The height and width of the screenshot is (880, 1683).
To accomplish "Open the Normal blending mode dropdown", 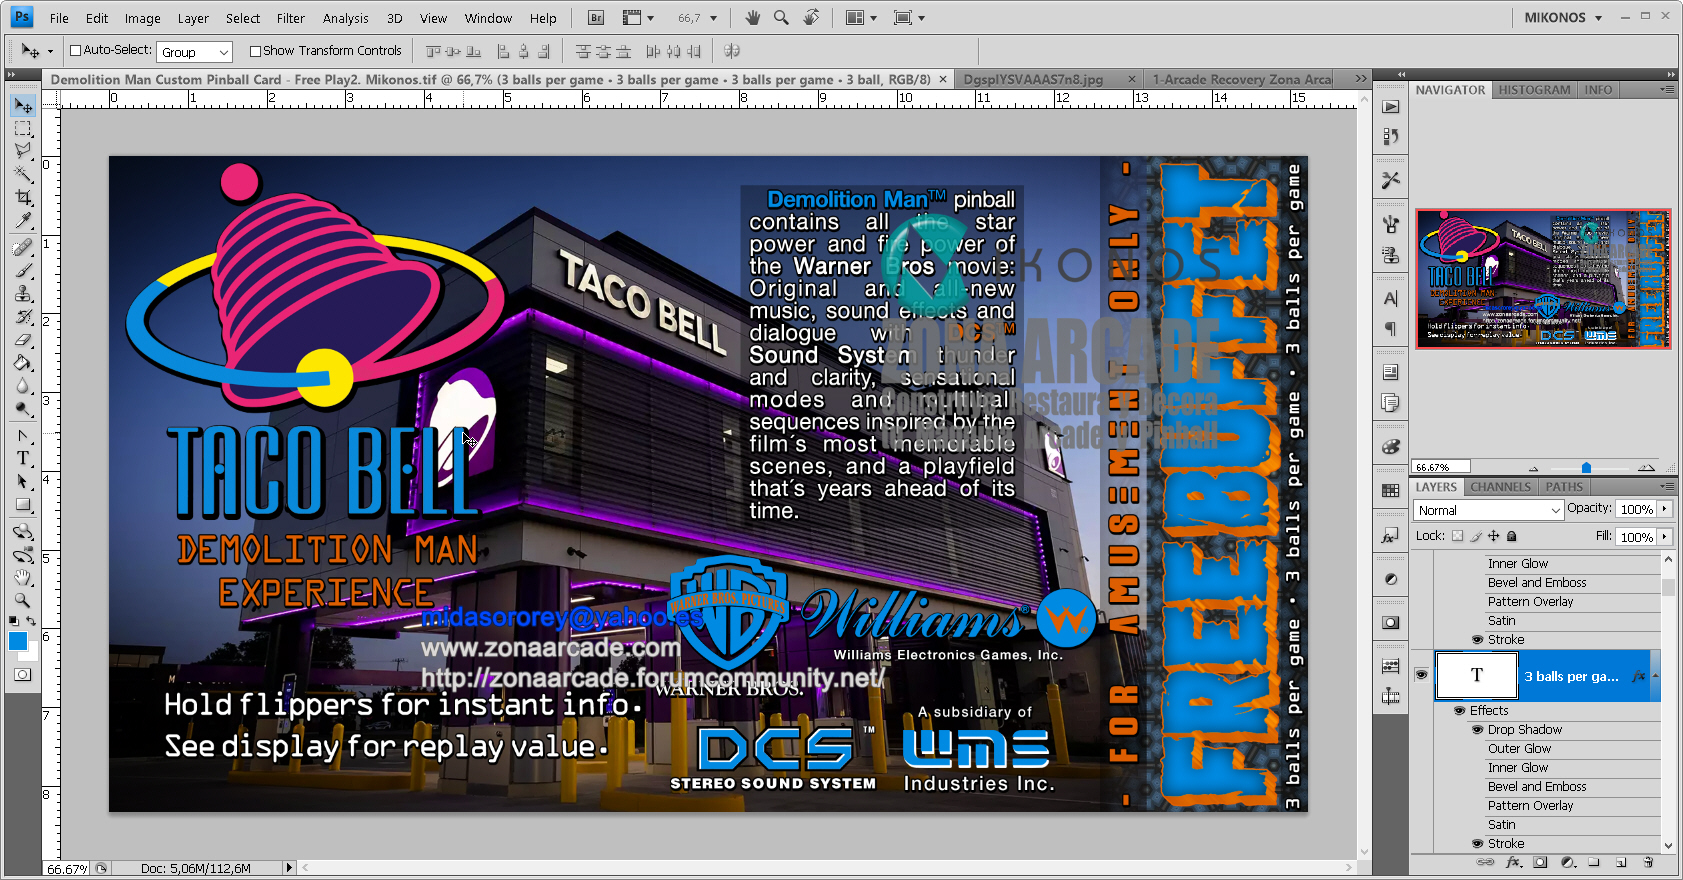I will [x=1488, y=510].
